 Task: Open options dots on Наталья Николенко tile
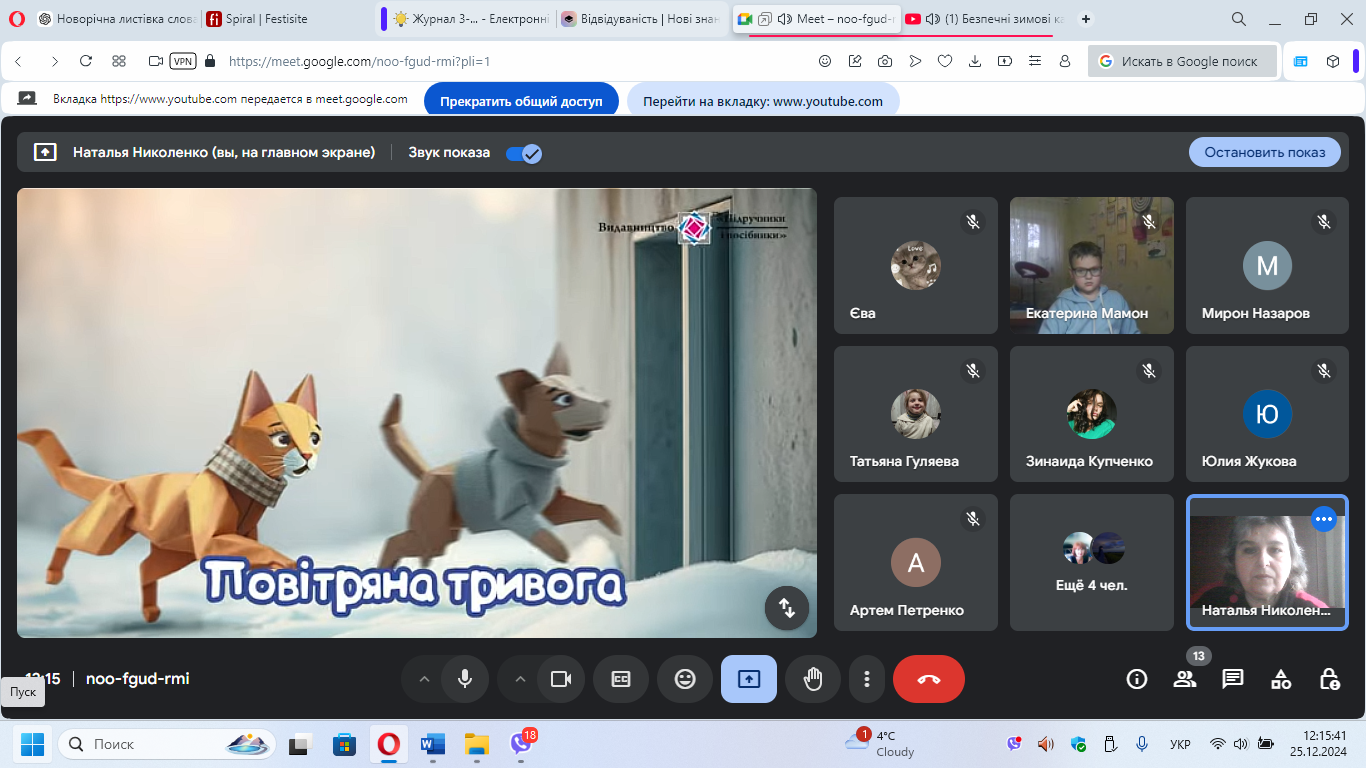[x=1324, y=519]
